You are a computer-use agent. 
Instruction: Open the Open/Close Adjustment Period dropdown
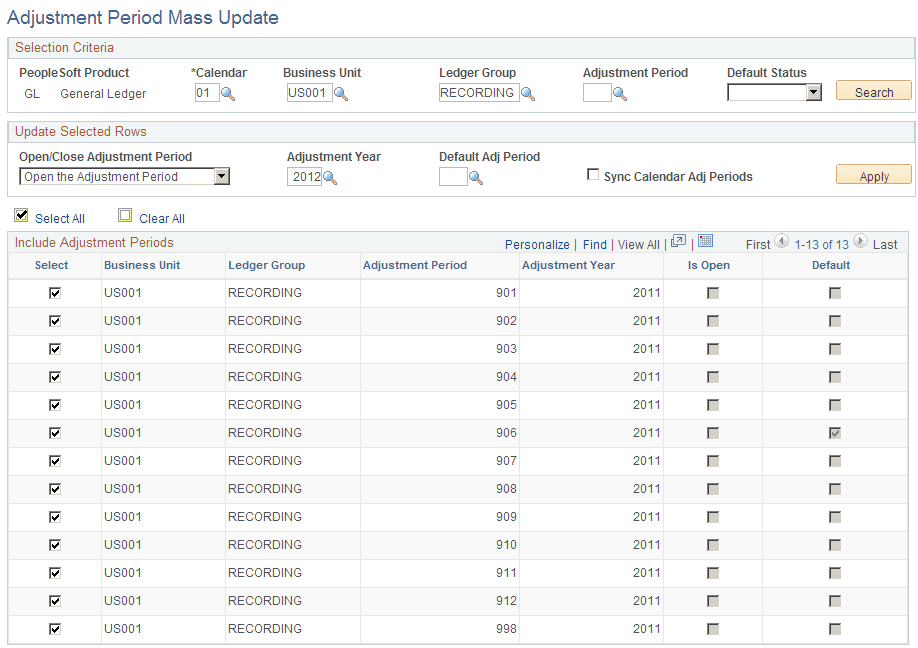tap(124, 175)
